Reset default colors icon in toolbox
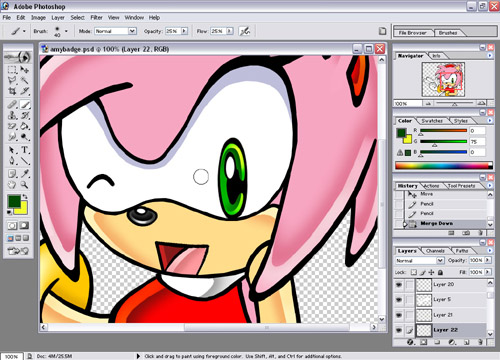 [x=10, y=212]
